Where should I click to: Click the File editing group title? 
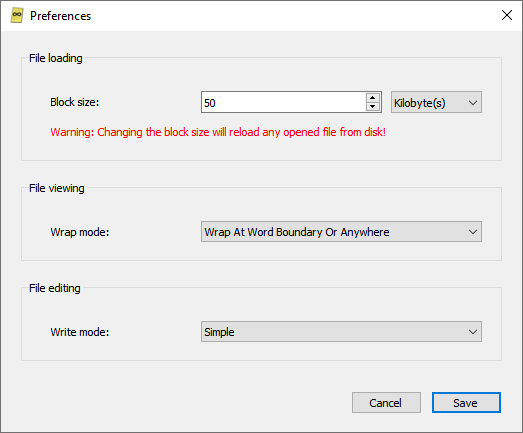(55, 288)
